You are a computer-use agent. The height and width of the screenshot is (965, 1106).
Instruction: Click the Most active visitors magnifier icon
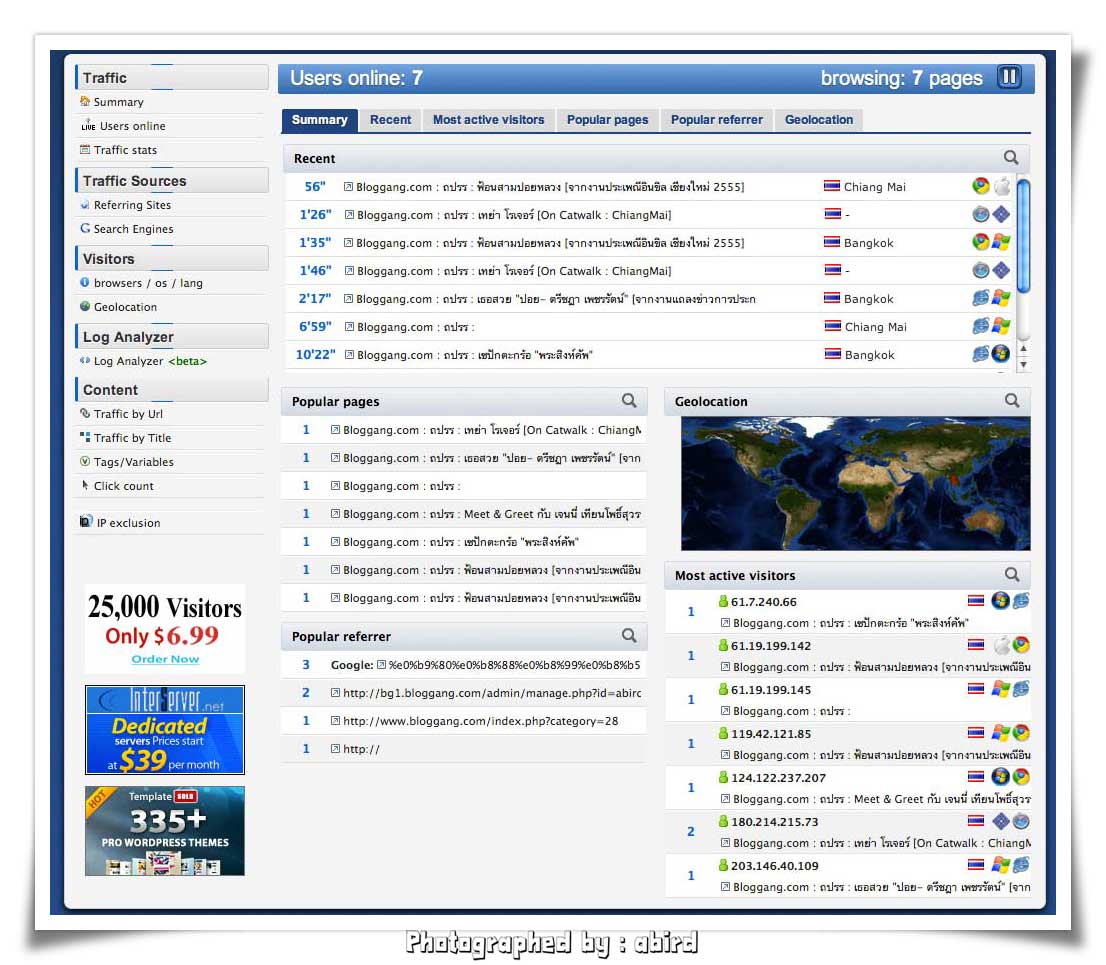point(1011,575)
